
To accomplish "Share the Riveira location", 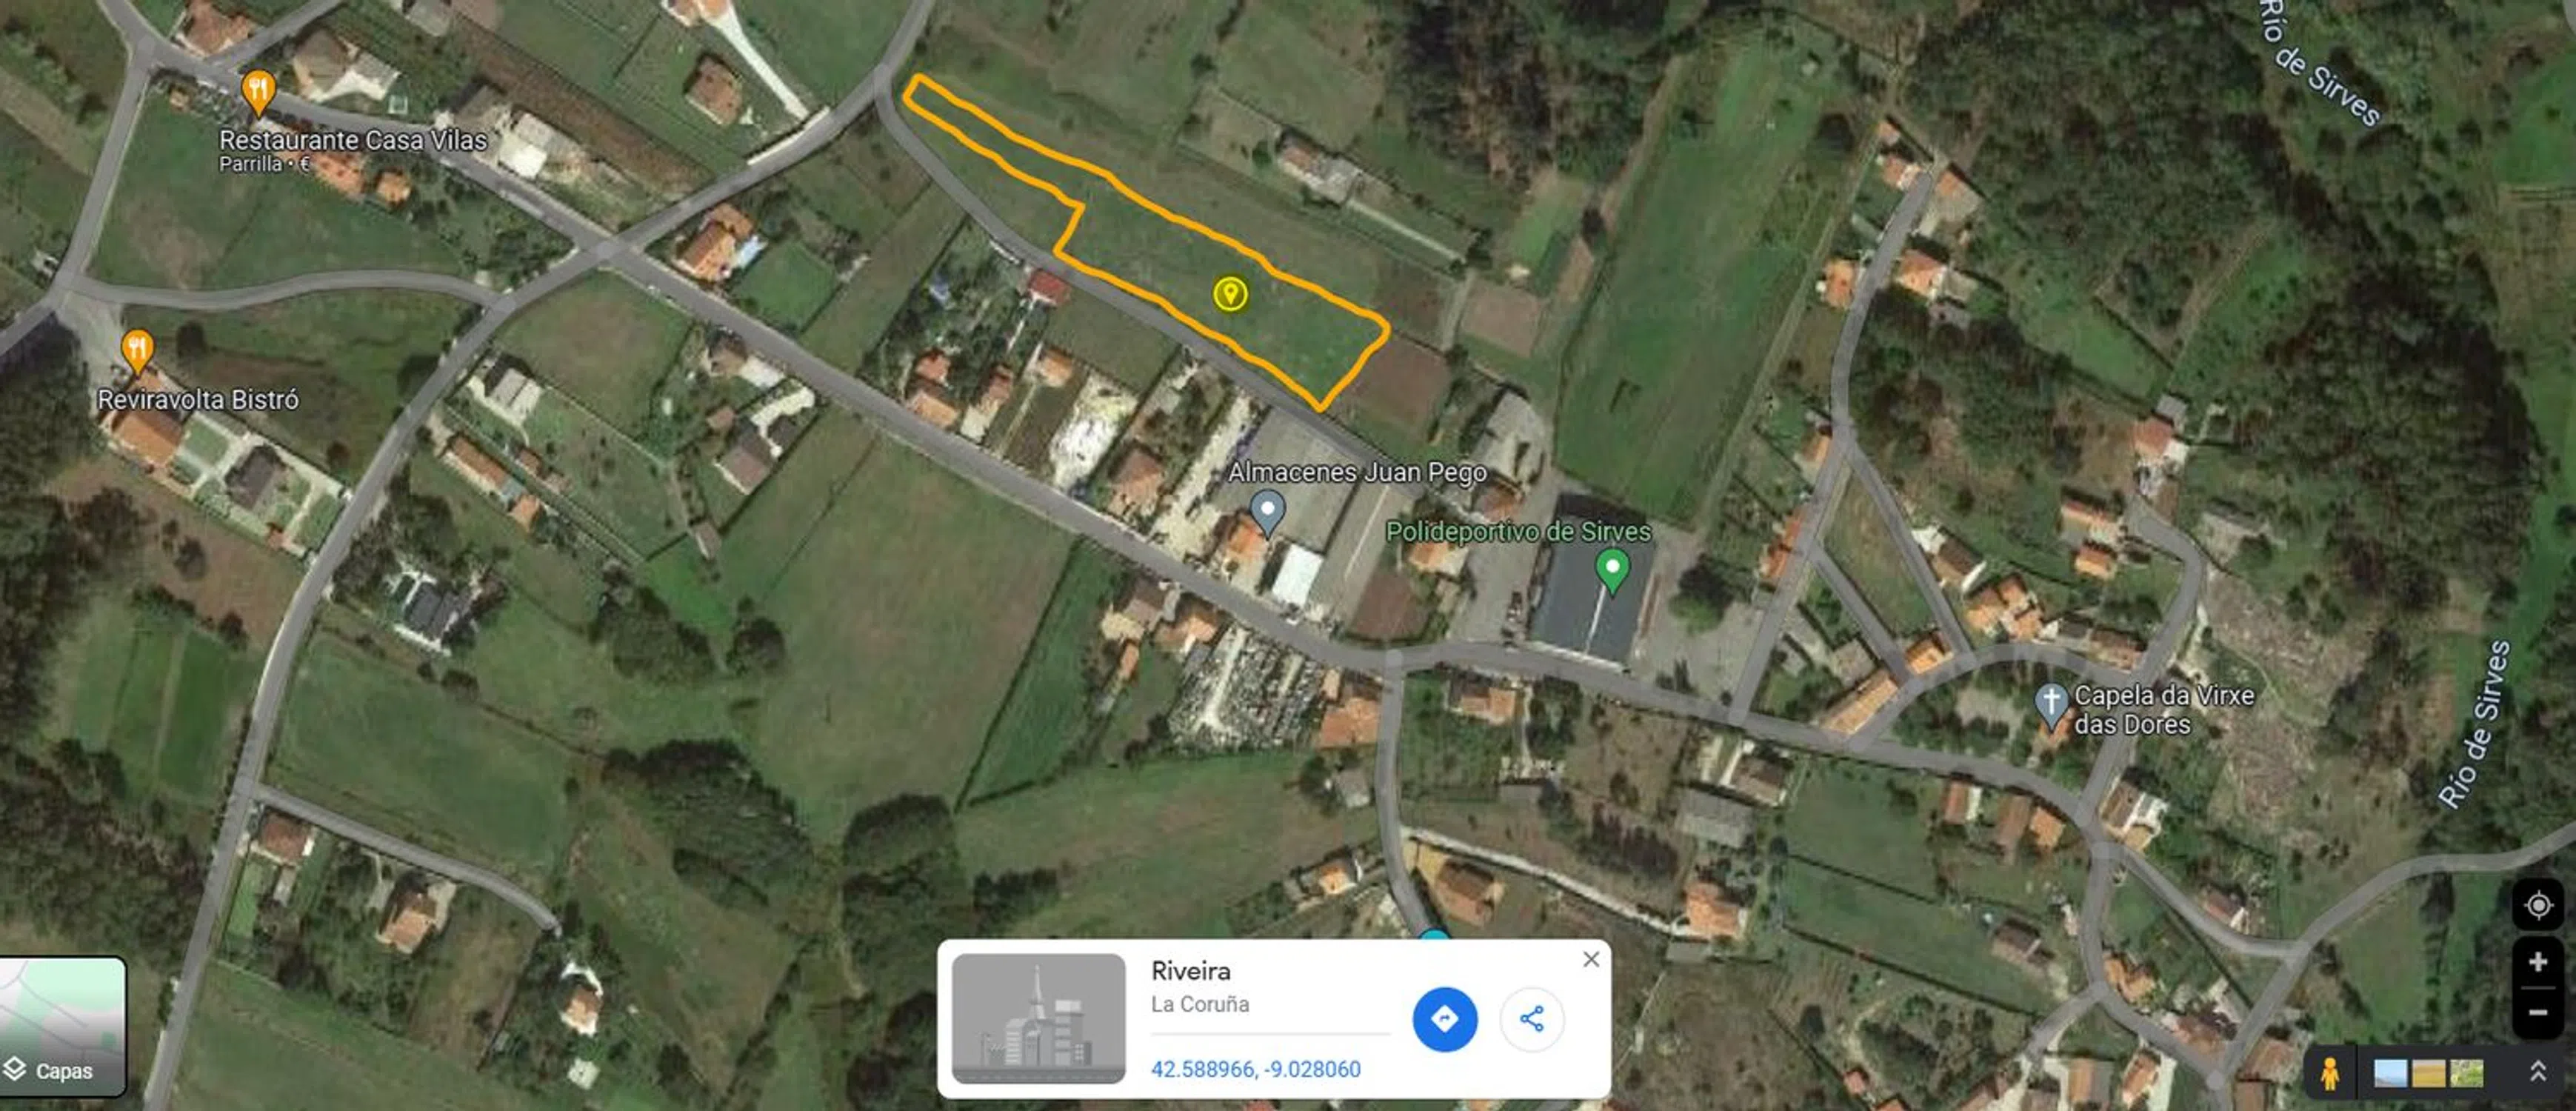I will pos(1532,1019).
